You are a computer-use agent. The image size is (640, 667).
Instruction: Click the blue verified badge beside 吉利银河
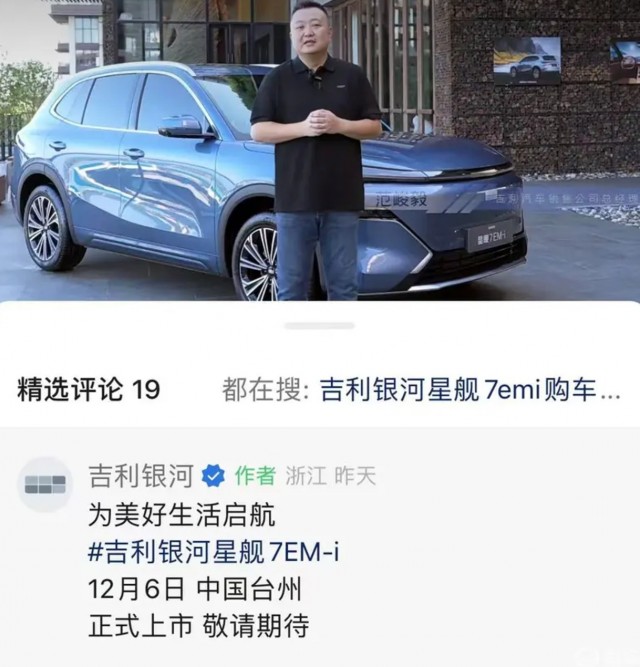(213, 476)
